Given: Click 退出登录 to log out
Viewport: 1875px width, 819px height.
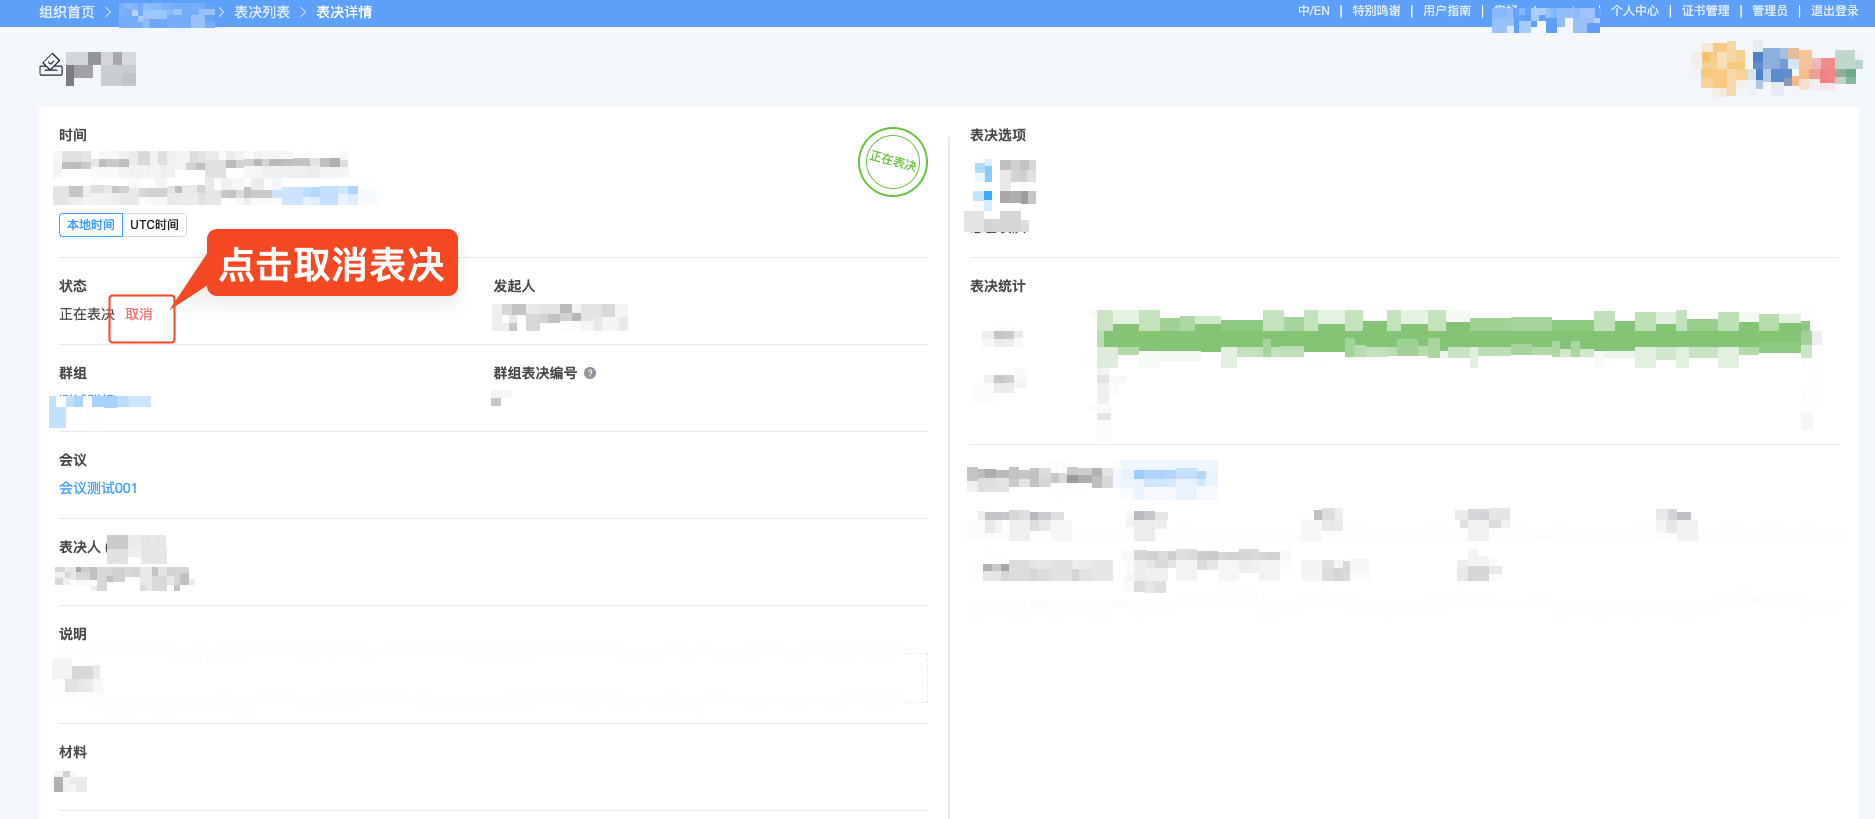Looking at the screenshot, I should tap(1834, 11).
